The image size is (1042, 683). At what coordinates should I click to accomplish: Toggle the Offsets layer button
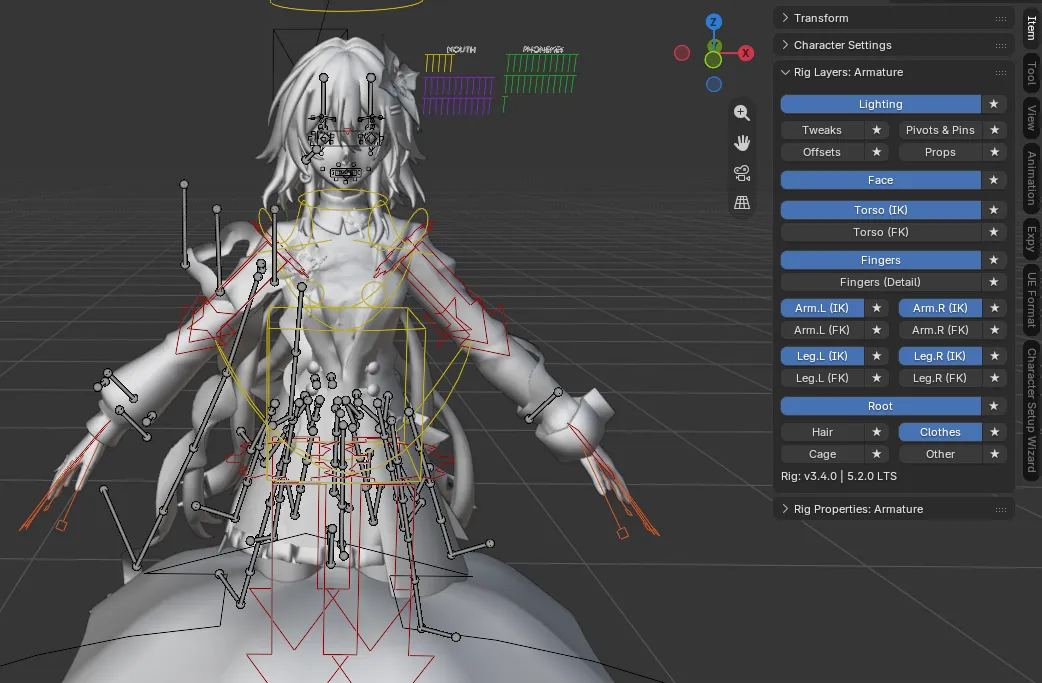(x=822, y=152)
